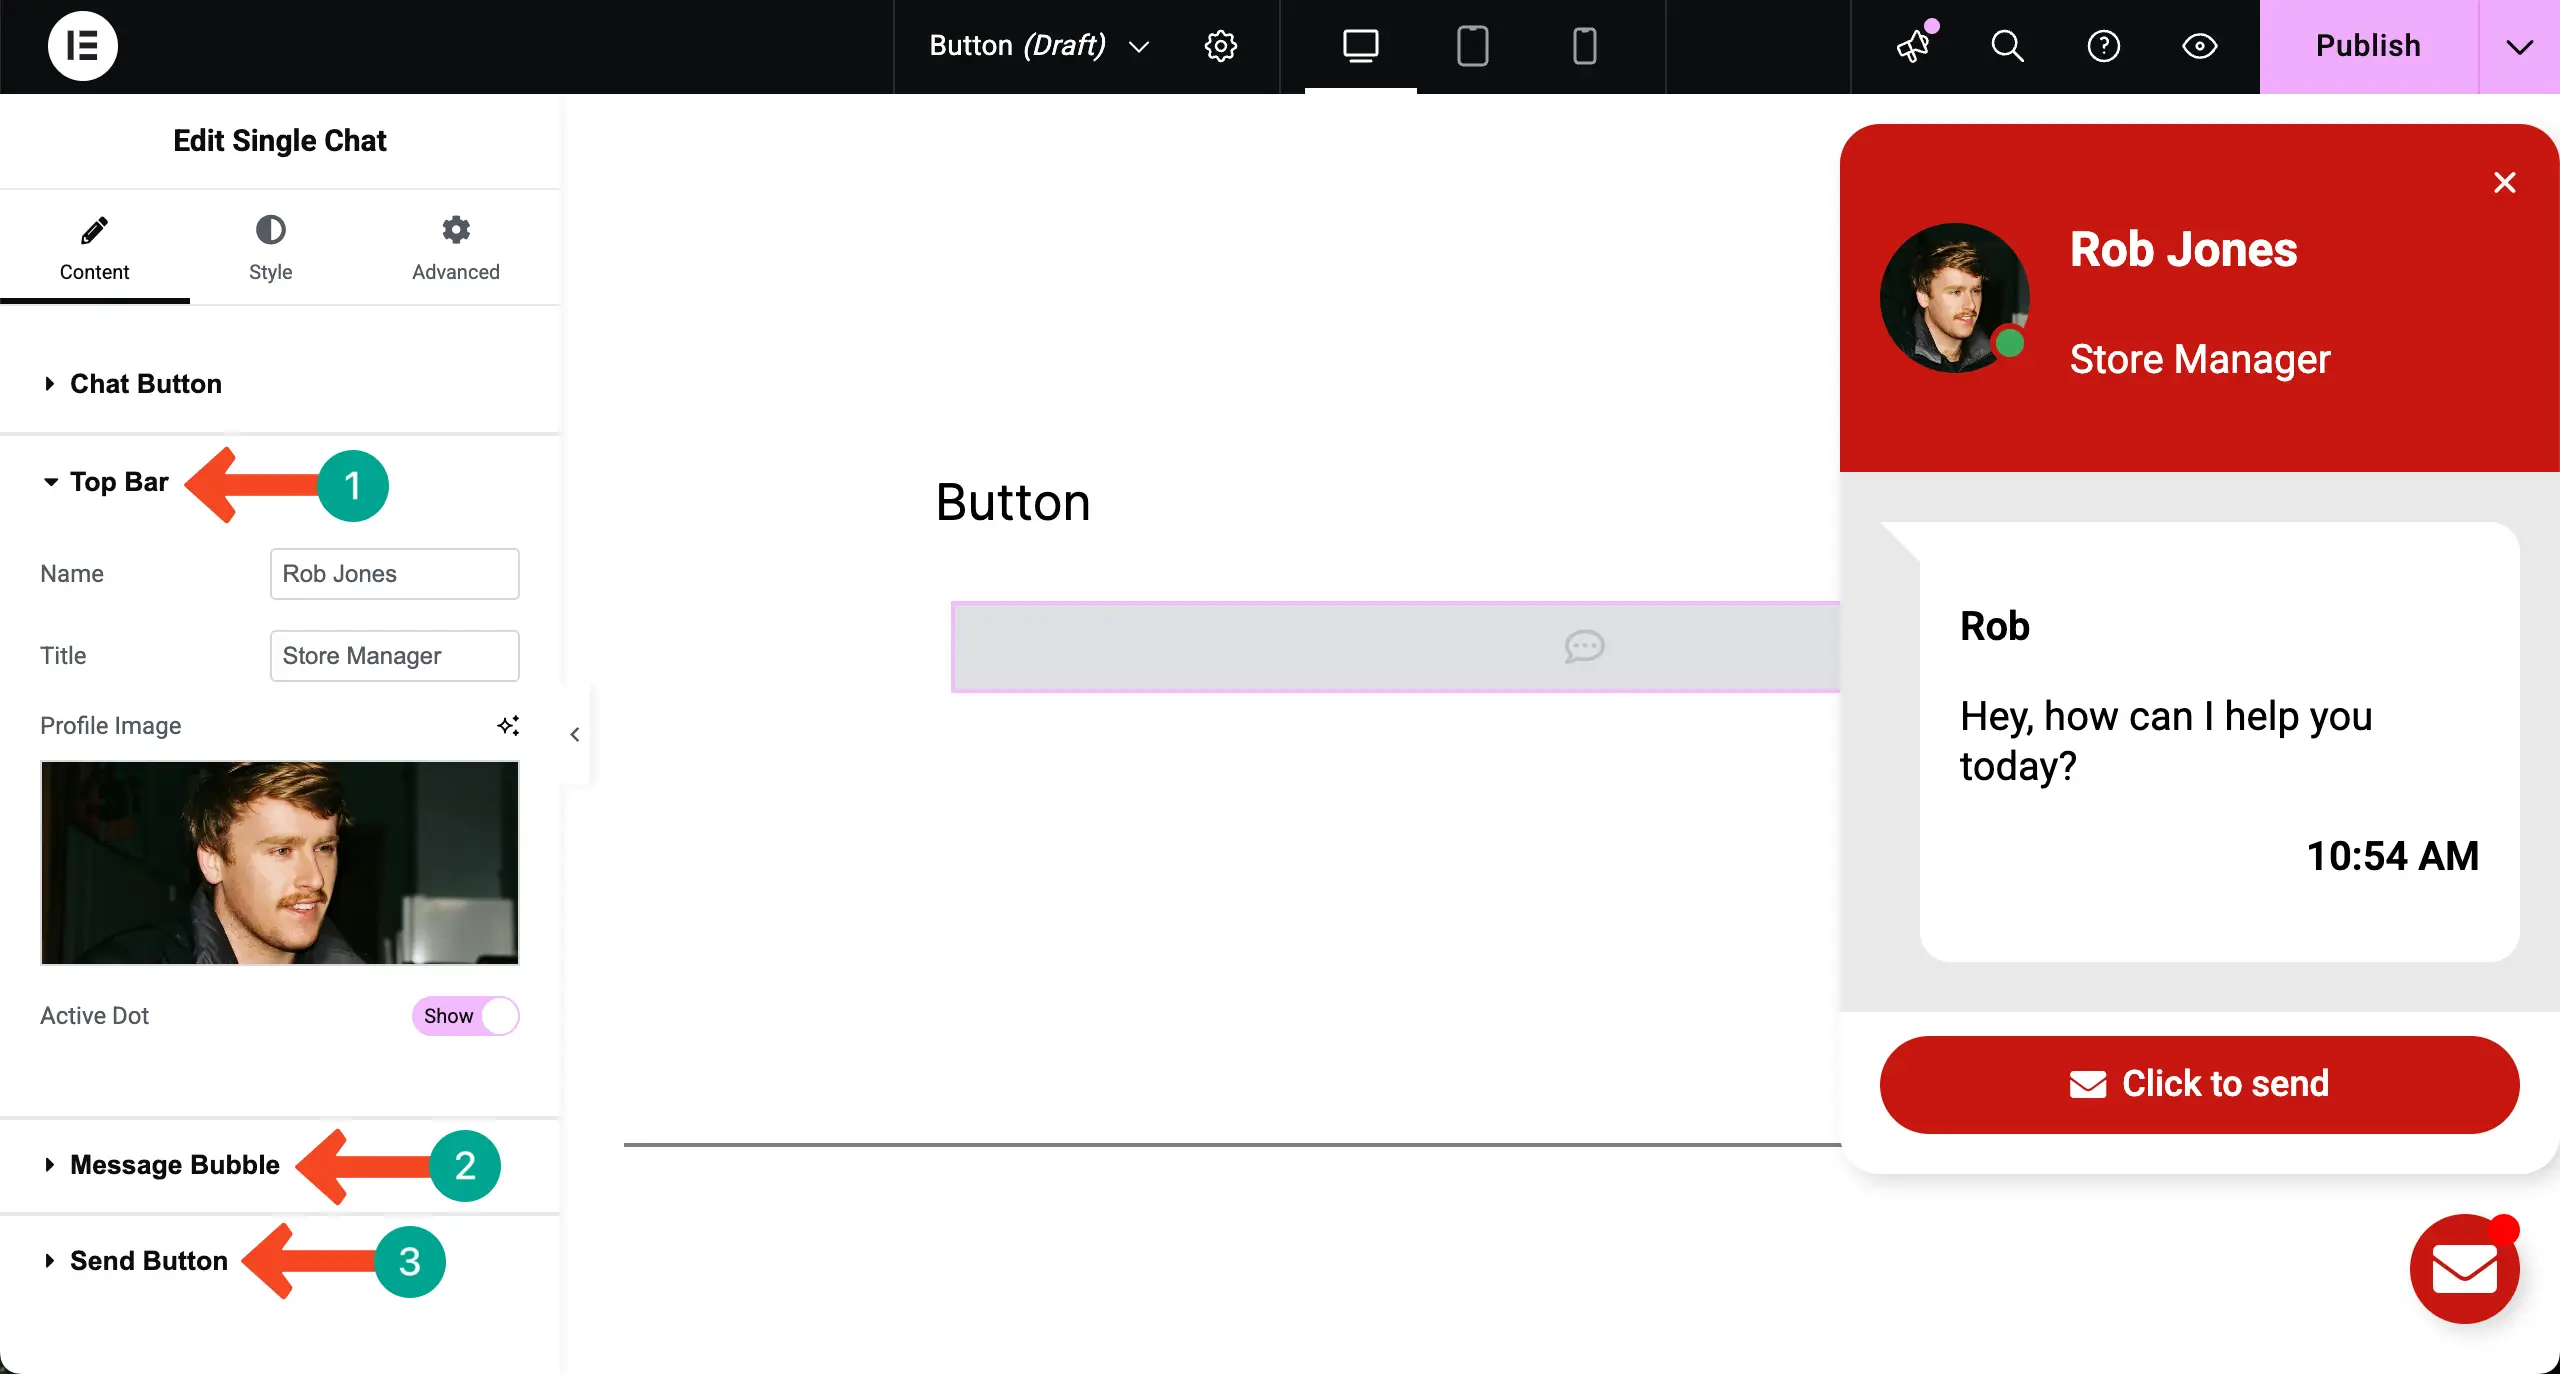Switch to tablet preview mode
Viewport: 2560px width, 1374px height.
1472,46
